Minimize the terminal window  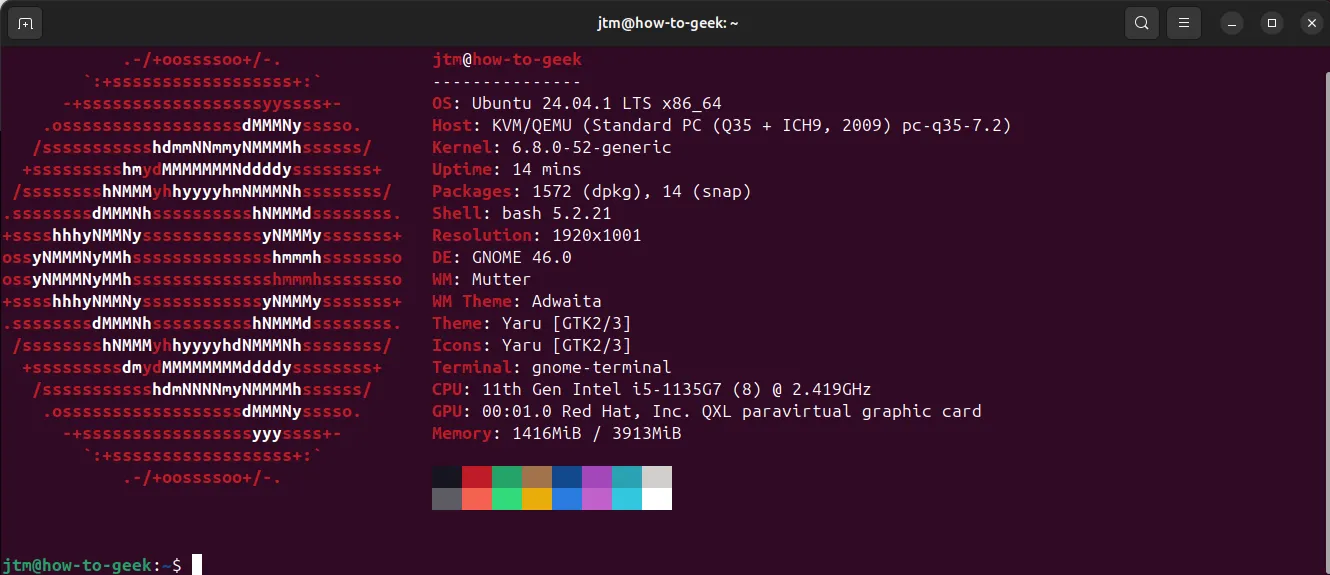point(1233,23)
